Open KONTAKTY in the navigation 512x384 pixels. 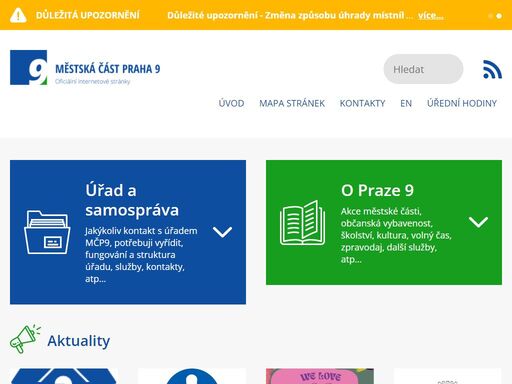[x=362, y=103]
